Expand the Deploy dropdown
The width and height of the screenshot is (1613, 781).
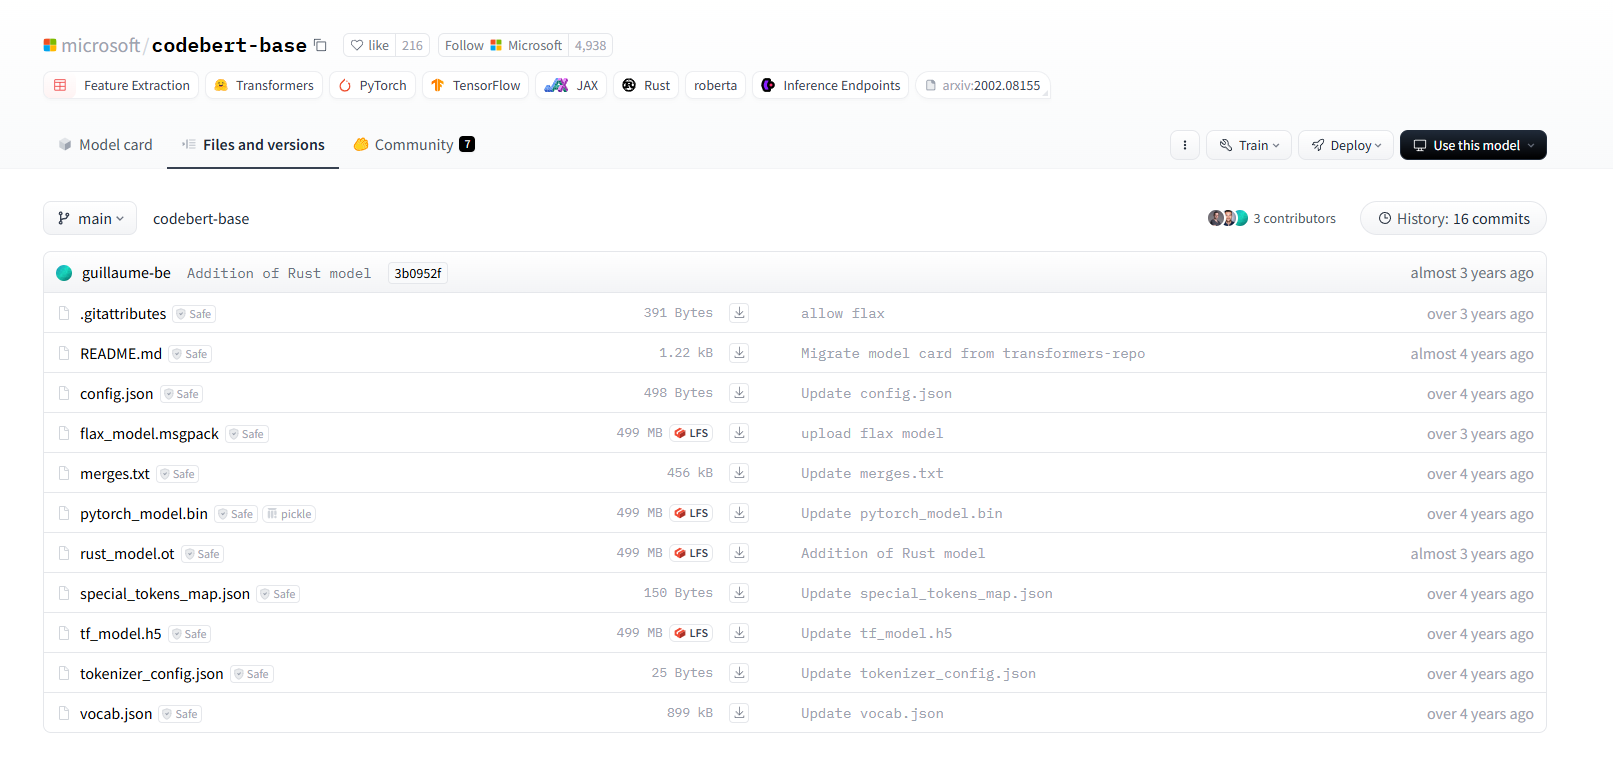pyautogui.click(x=1346, y=145)
